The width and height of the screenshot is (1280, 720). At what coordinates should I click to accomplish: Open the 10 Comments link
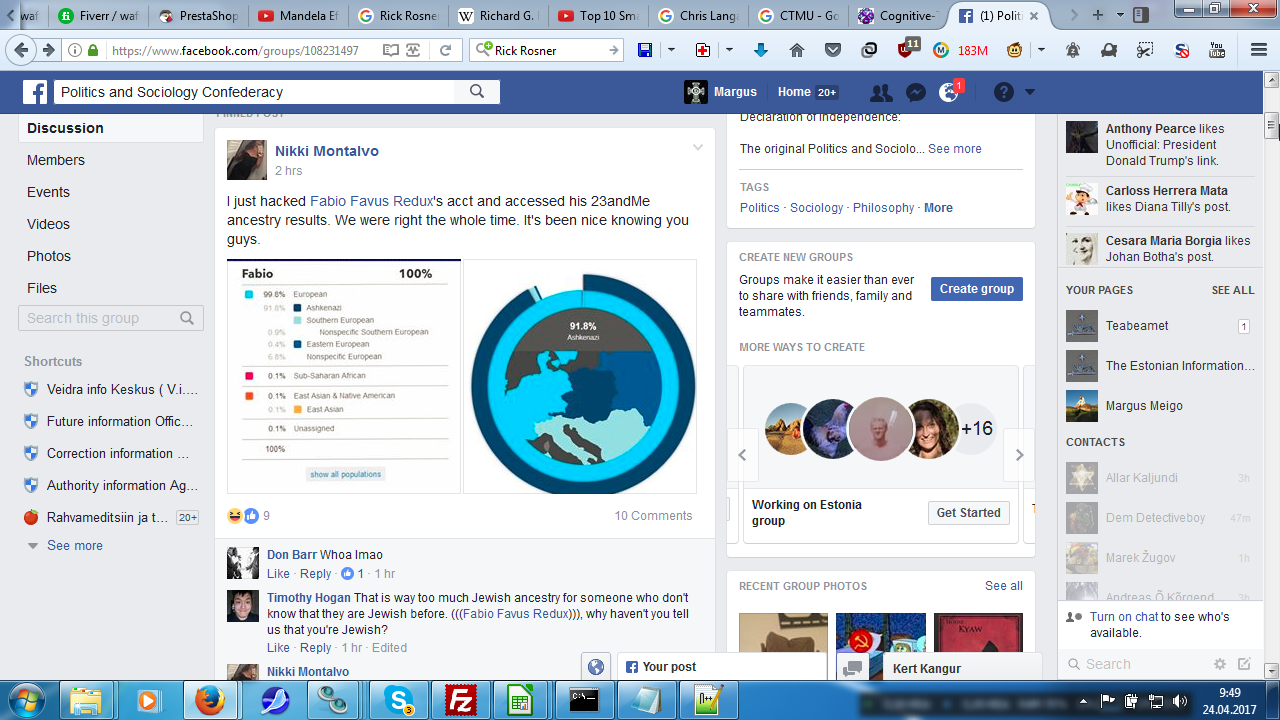click(x=653, y=516)
